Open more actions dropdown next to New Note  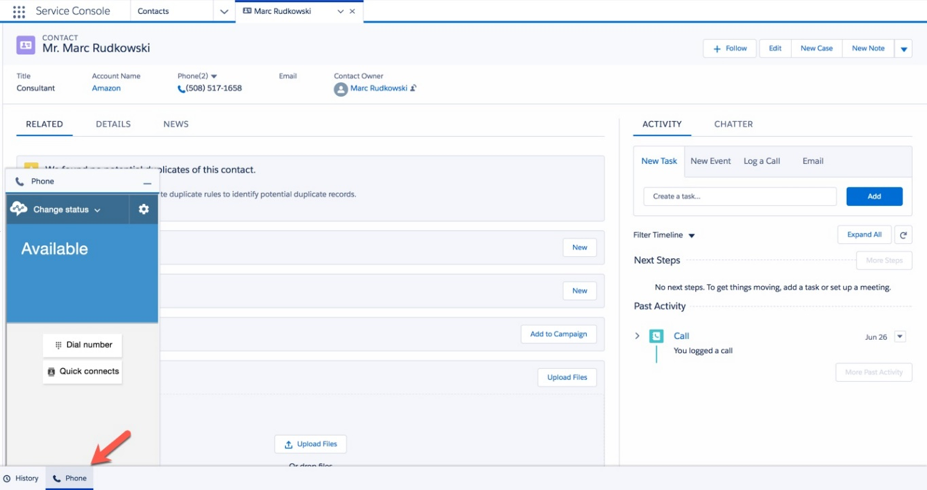[903, 48]
